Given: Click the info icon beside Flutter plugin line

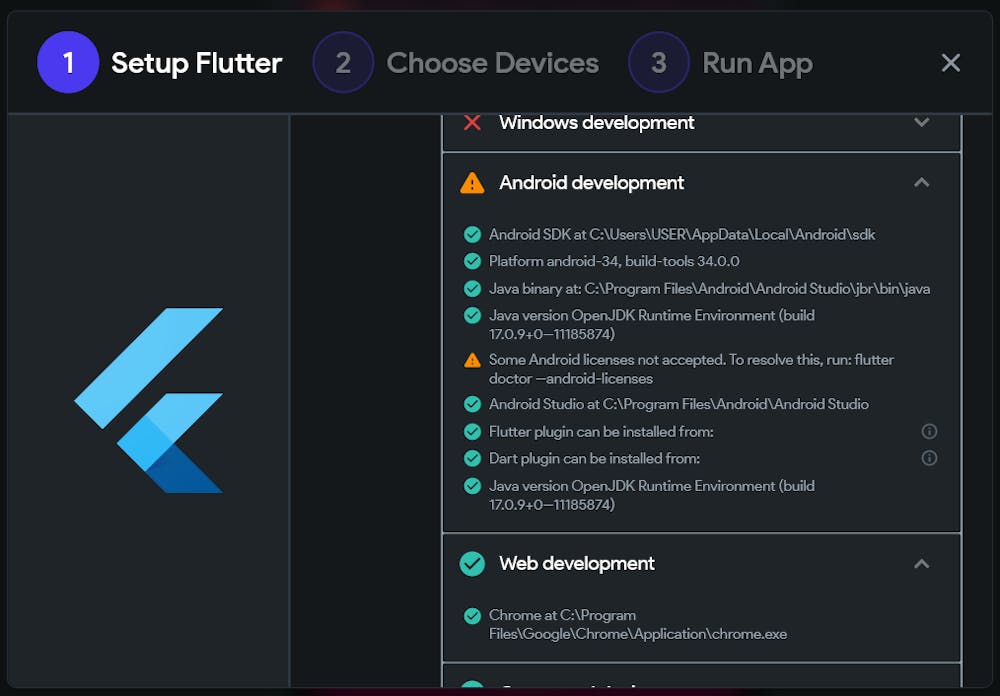Looking at the screenshot, I should [x=929, y=432].
